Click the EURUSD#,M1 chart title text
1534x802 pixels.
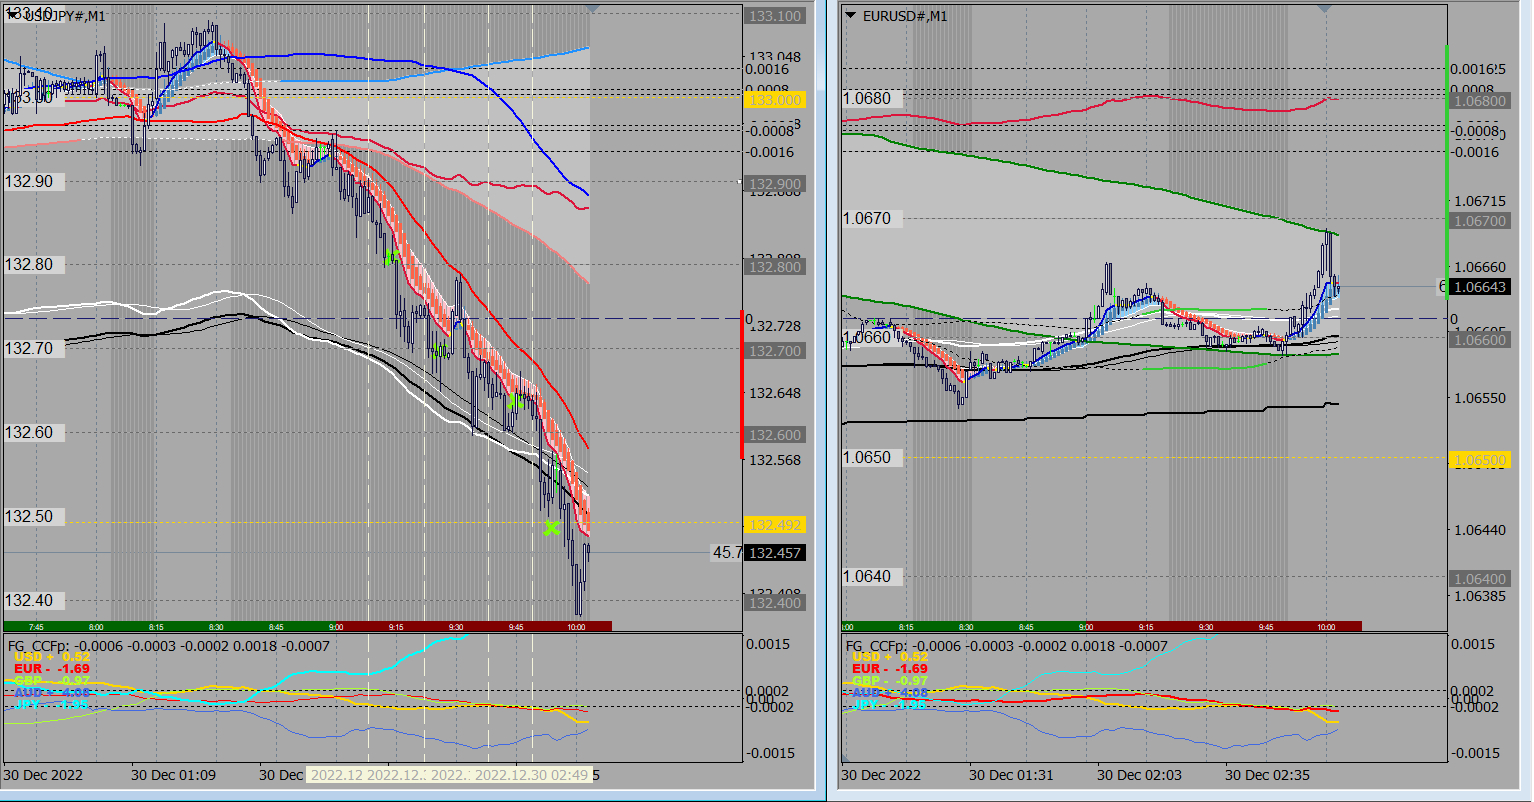[x=905, y=15]
